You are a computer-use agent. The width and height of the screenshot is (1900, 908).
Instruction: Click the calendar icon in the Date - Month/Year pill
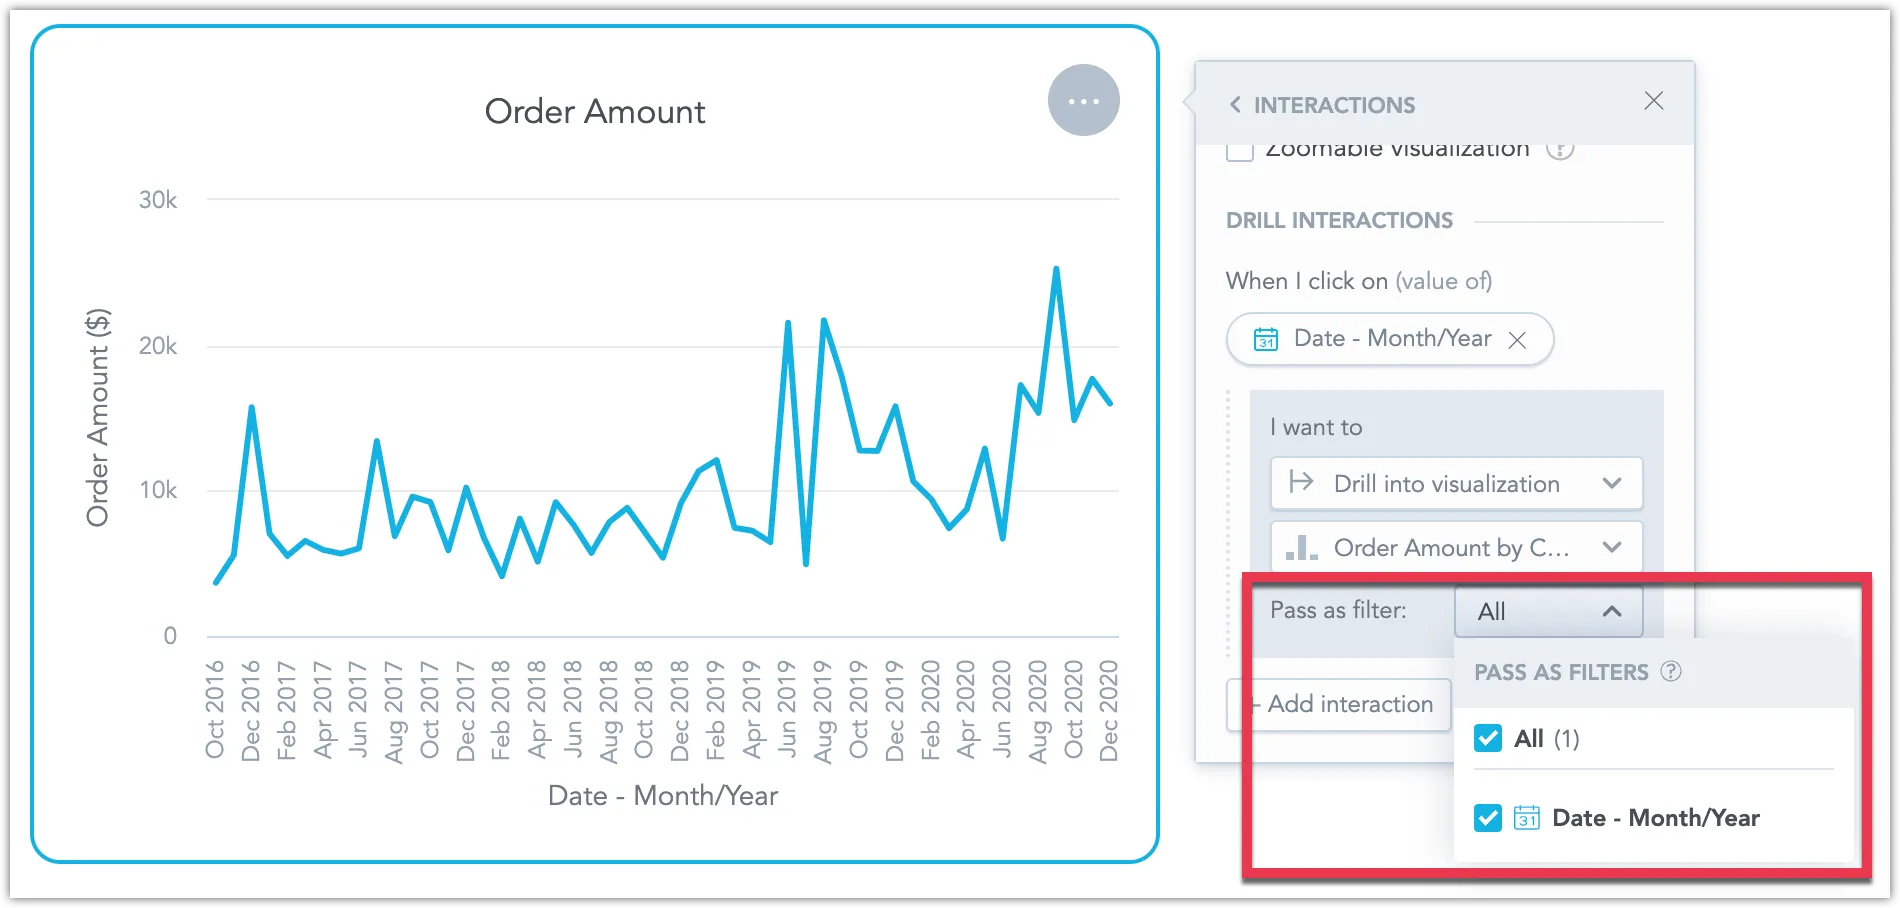1265,339
